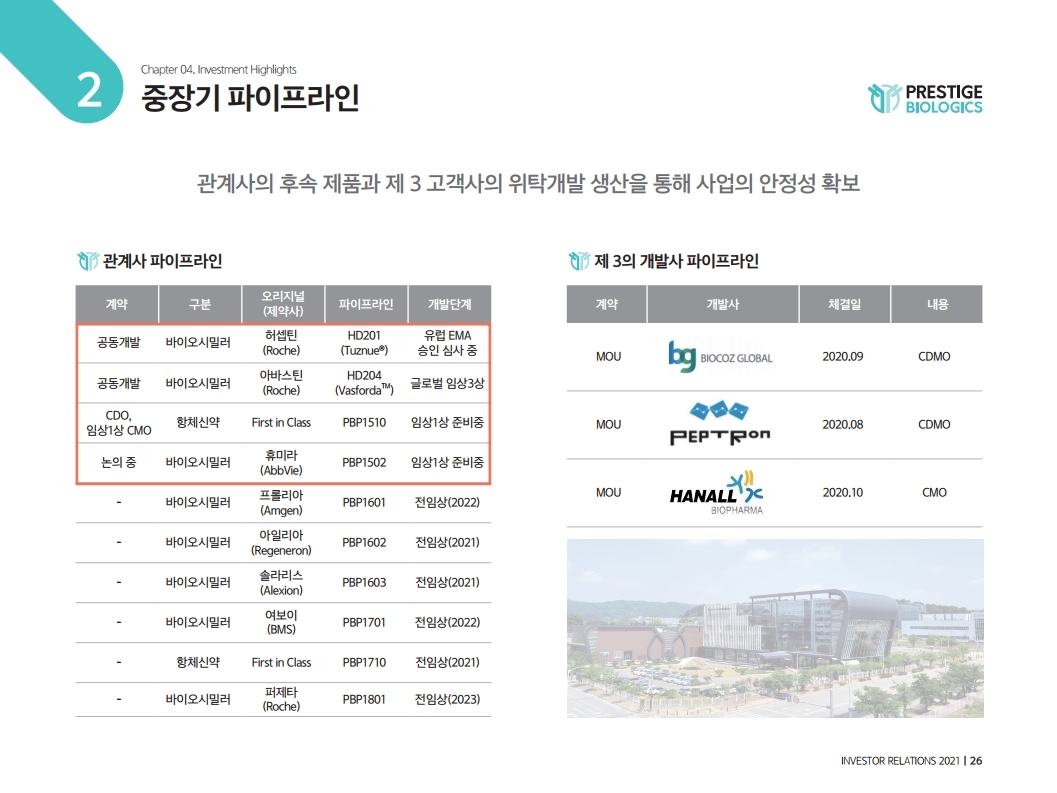Image resolution: width=1057 pixels, height=793 pixels.
Task: Click the 퍼제타 (Roche) cell
Action: click(281, 699)
